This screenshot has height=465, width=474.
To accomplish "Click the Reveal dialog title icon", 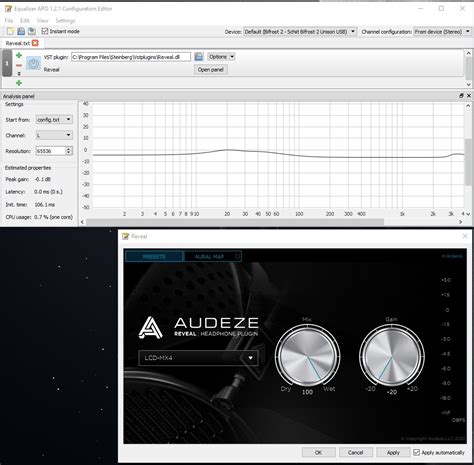I will click(x=126, y=236).
